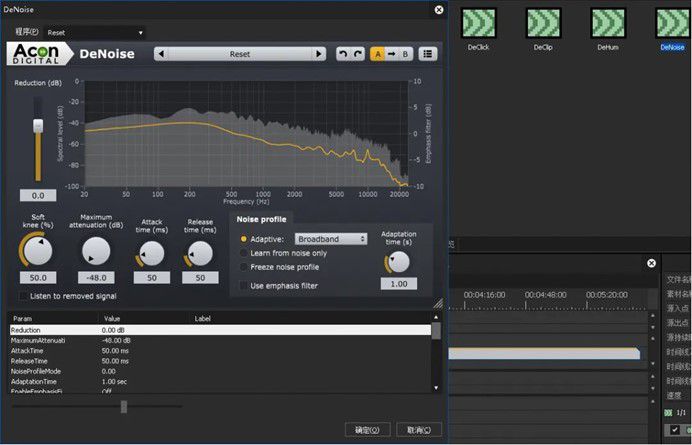692x445 pixels.
Task: Click the Release time value field
Action: [x=200, y=278]
